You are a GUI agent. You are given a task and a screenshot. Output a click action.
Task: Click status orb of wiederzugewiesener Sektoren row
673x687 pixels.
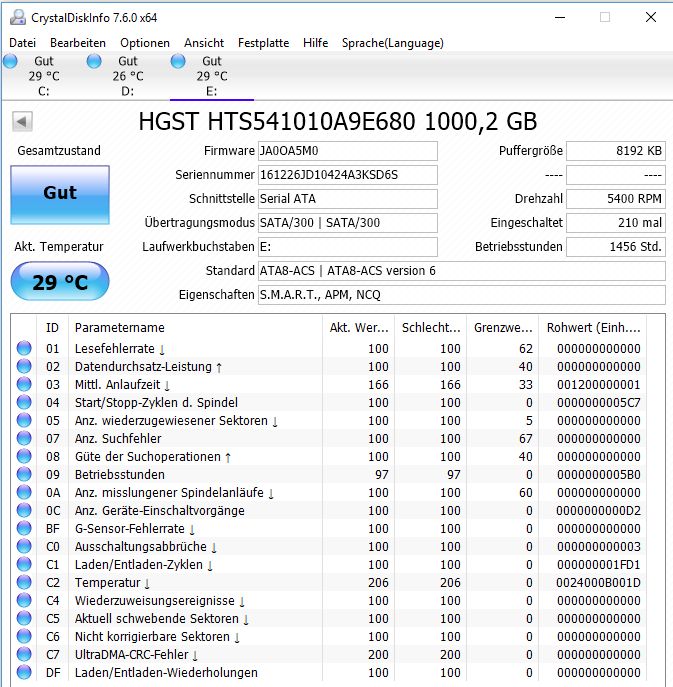click(x=24, y=420)
